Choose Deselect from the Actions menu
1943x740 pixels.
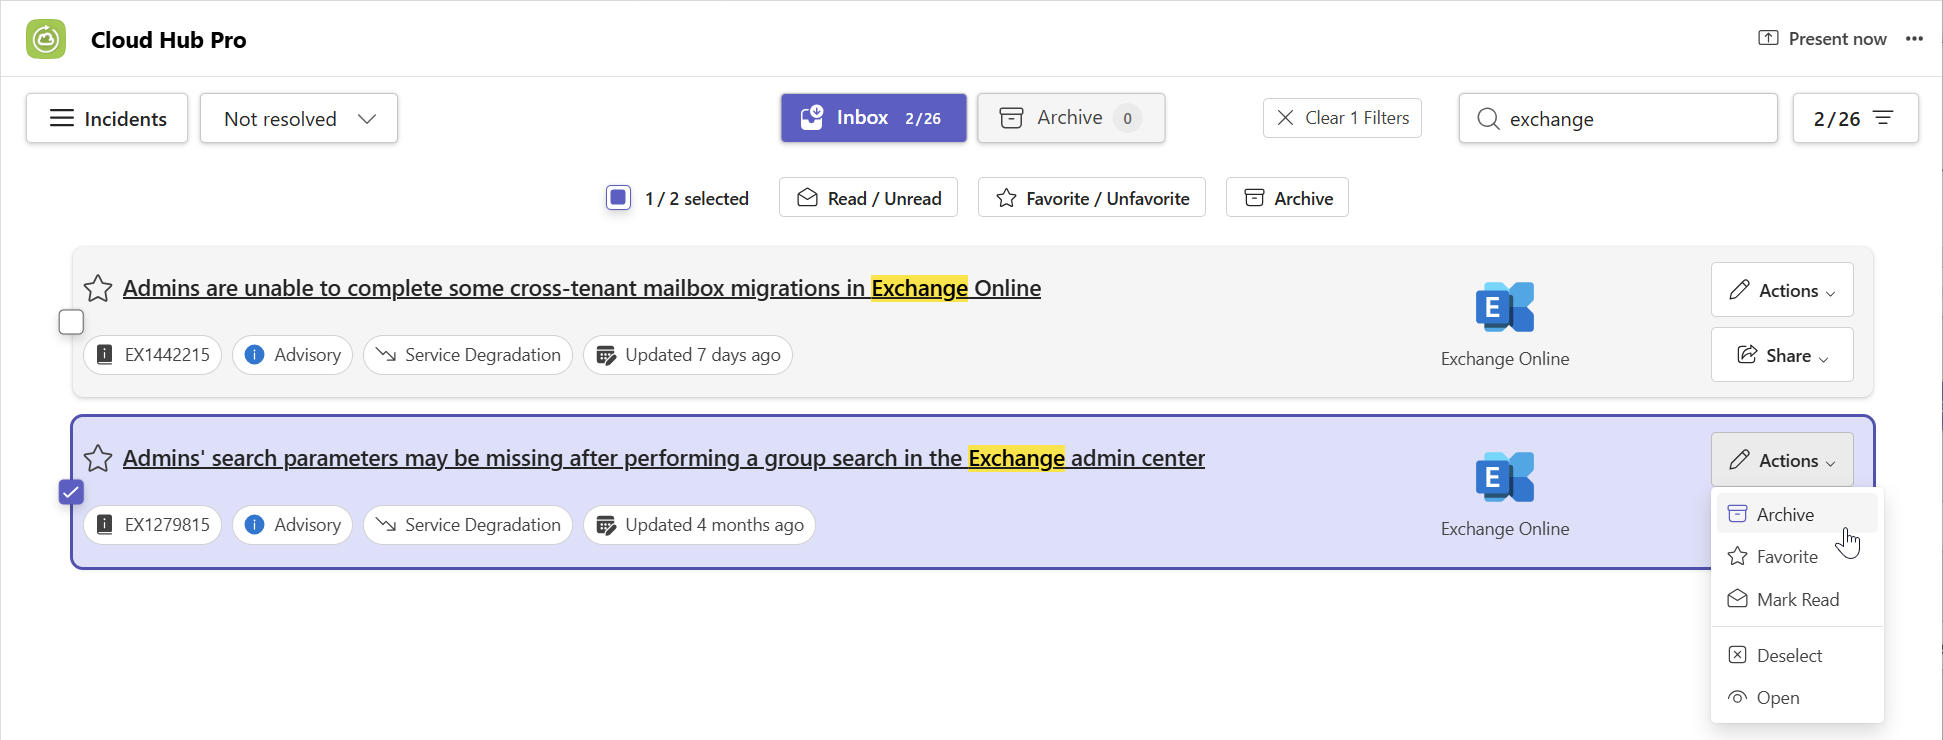1797,656
